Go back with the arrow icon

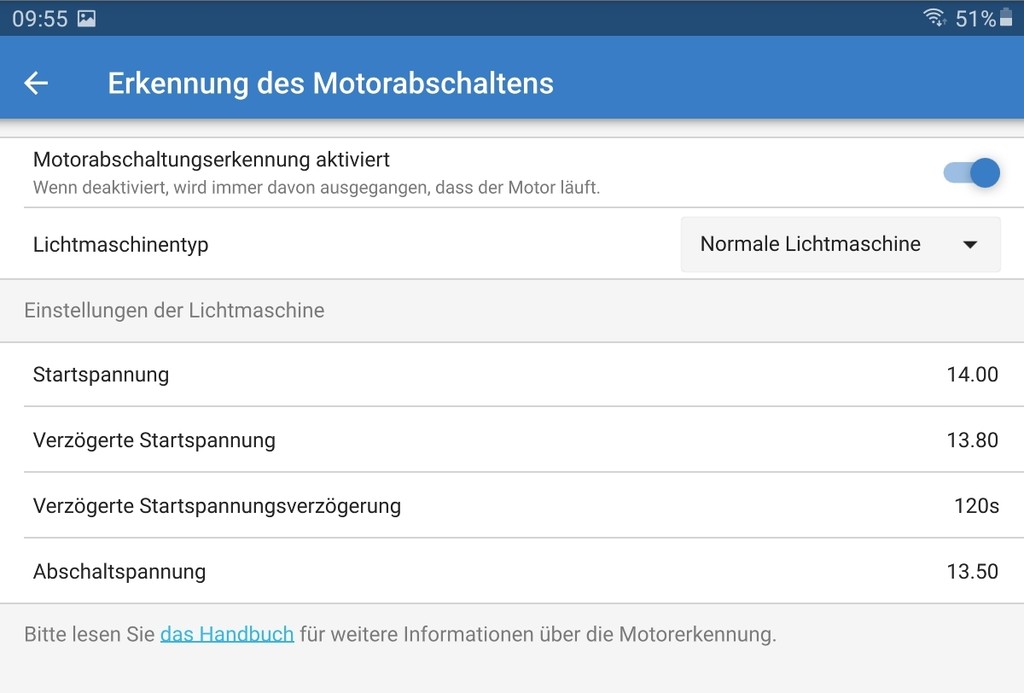pos(36,83)
